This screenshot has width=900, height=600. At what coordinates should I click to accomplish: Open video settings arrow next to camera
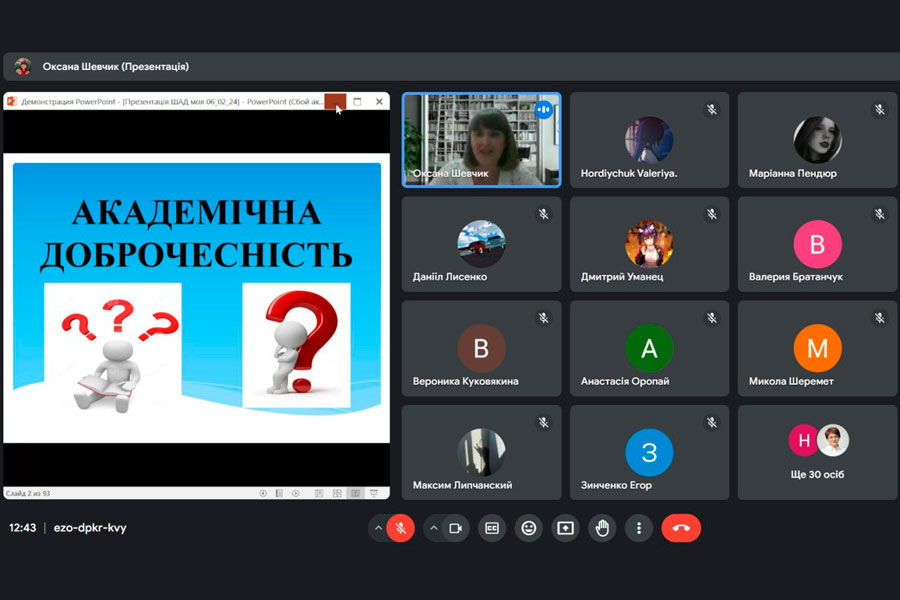coord(434,528)
